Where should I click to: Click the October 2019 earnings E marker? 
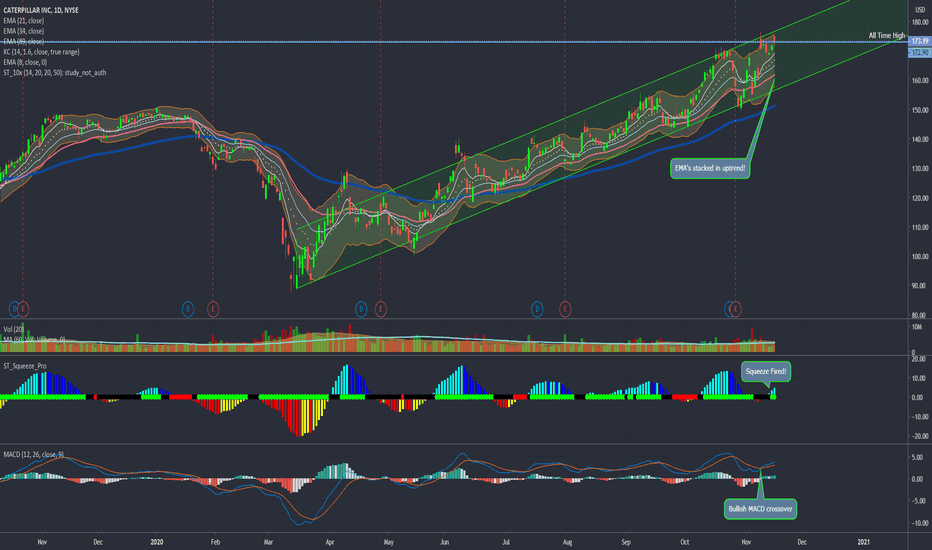23,309
